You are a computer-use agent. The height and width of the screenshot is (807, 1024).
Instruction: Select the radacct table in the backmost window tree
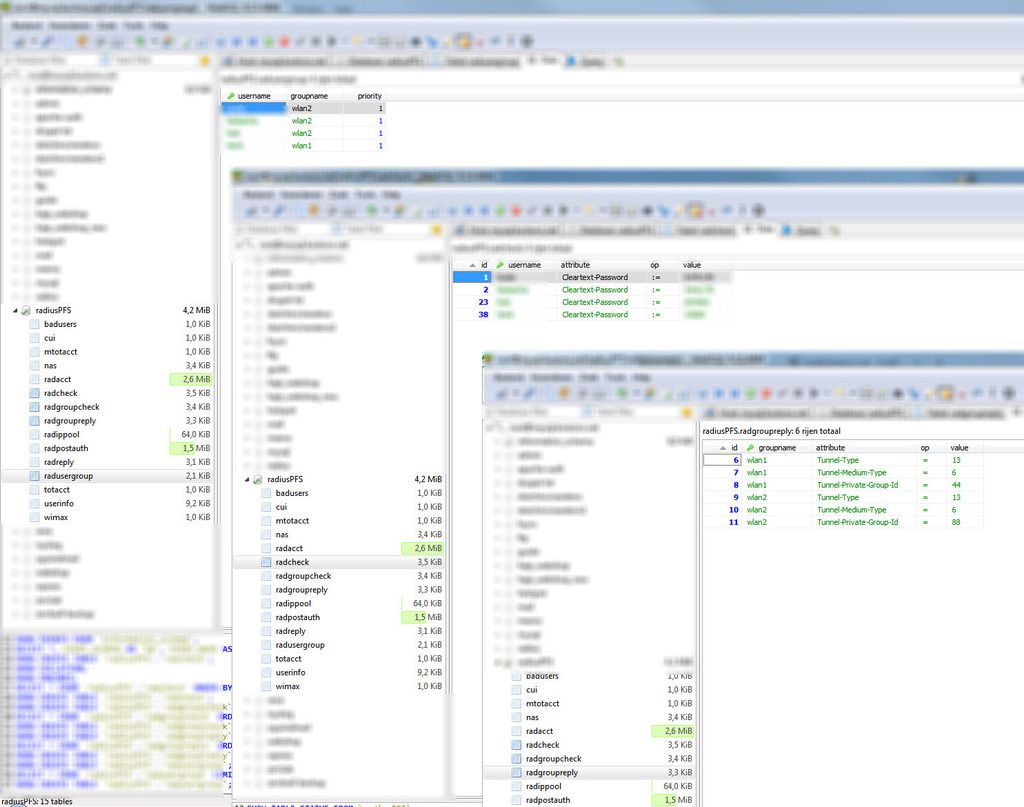[x=57, y=379]
